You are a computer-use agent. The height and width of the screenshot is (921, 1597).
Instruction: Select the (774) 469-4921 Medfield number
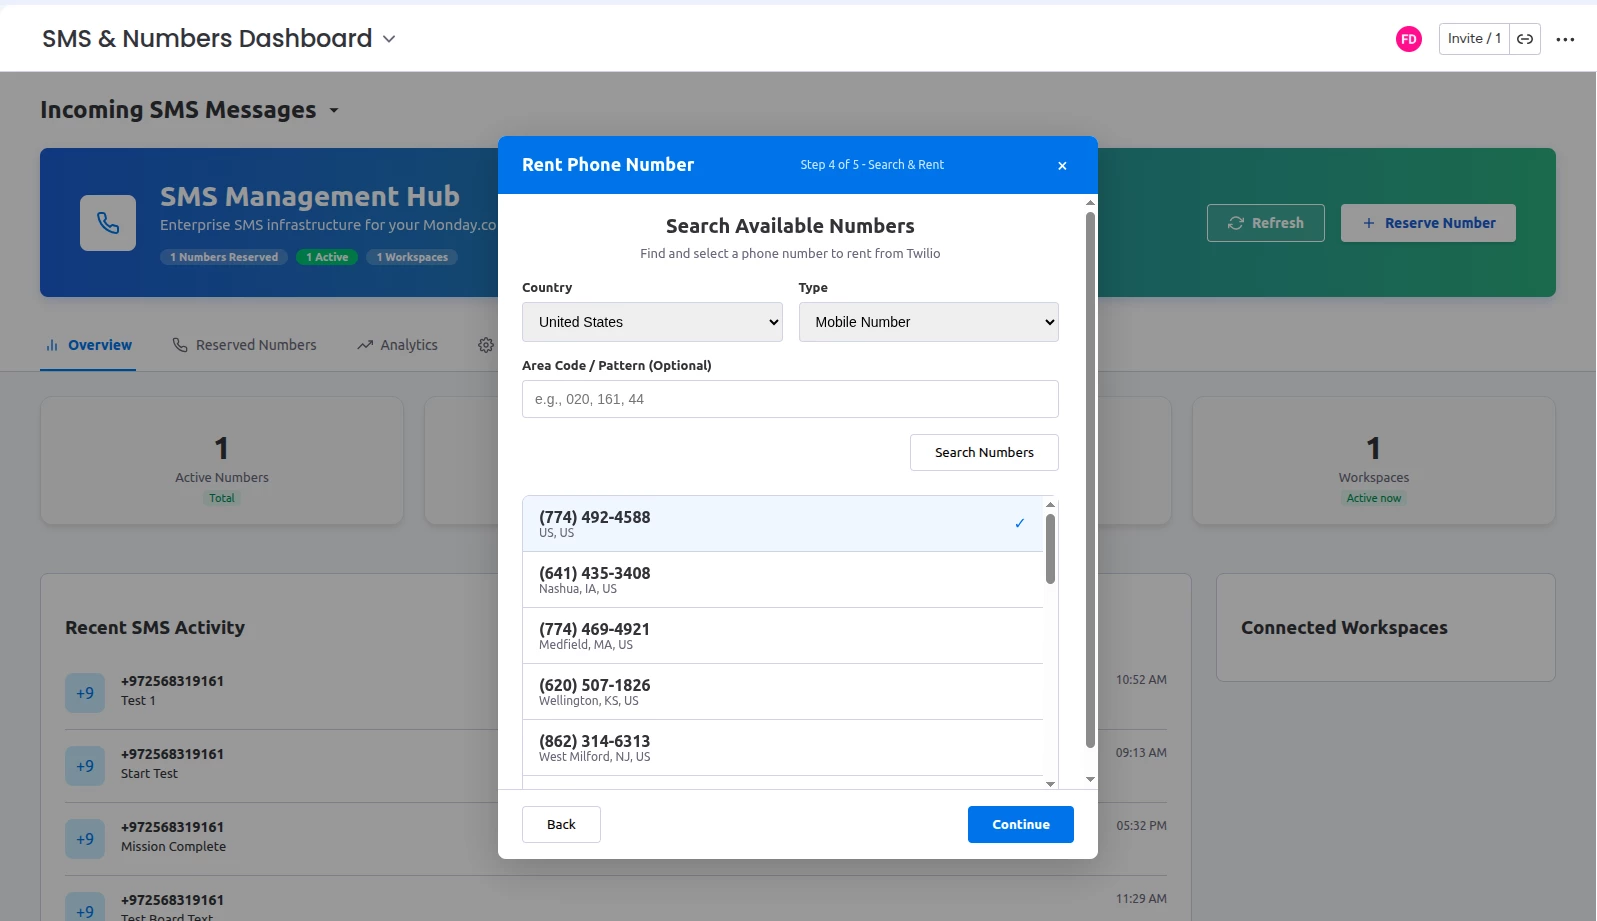tap(782, 636)
